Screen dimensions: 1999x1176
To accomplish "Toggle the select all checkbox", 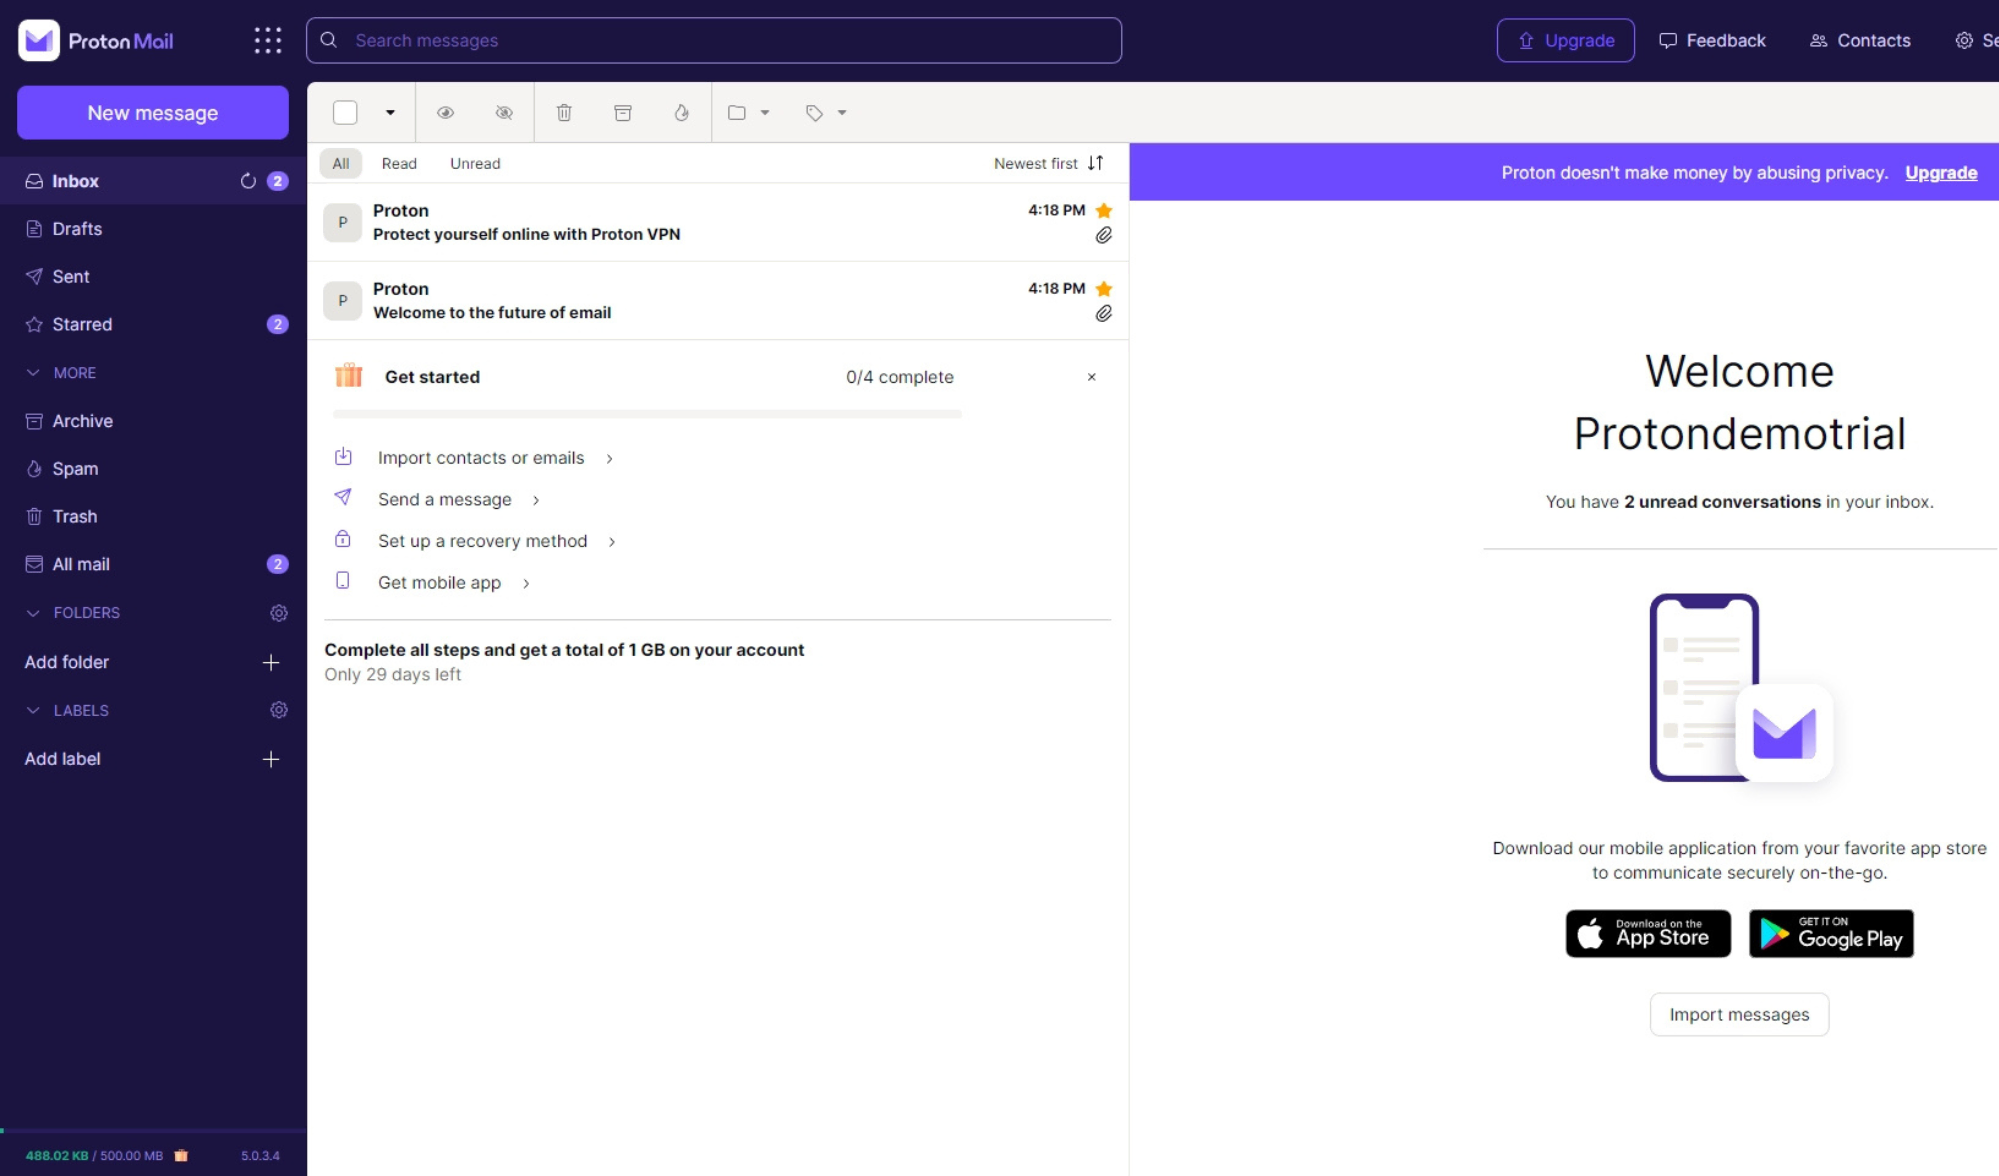I will point(346,112).
